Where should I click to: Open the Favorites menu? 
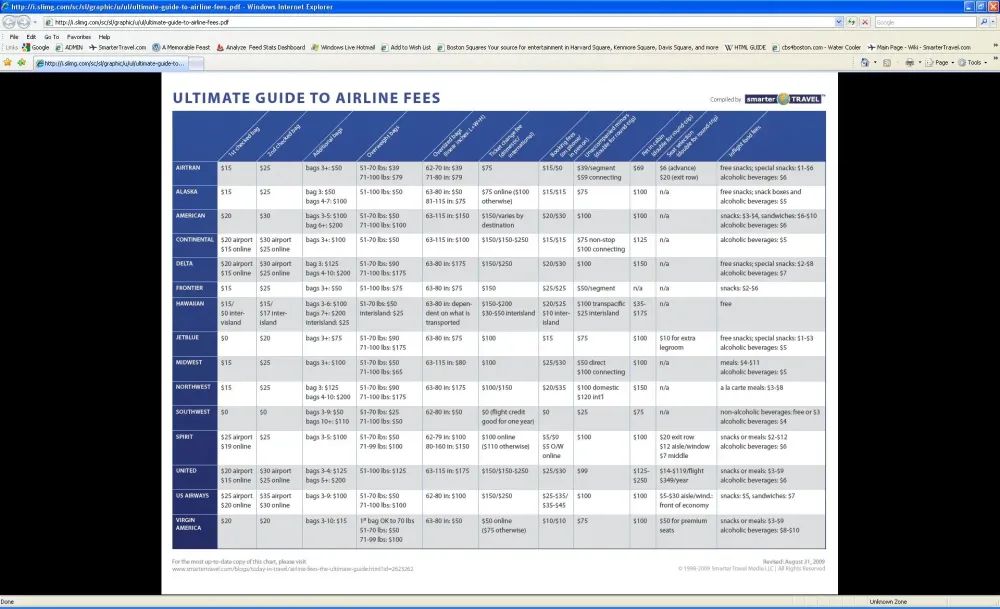click(x=78, y=37)
